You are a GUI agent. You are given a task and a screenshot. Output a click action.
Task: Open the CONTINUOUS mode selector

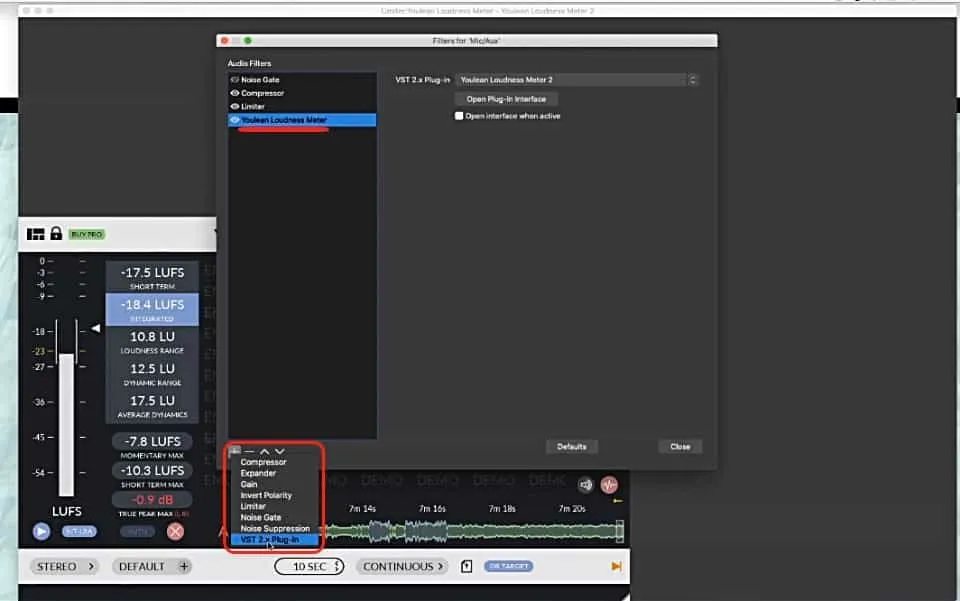(403, 566)
